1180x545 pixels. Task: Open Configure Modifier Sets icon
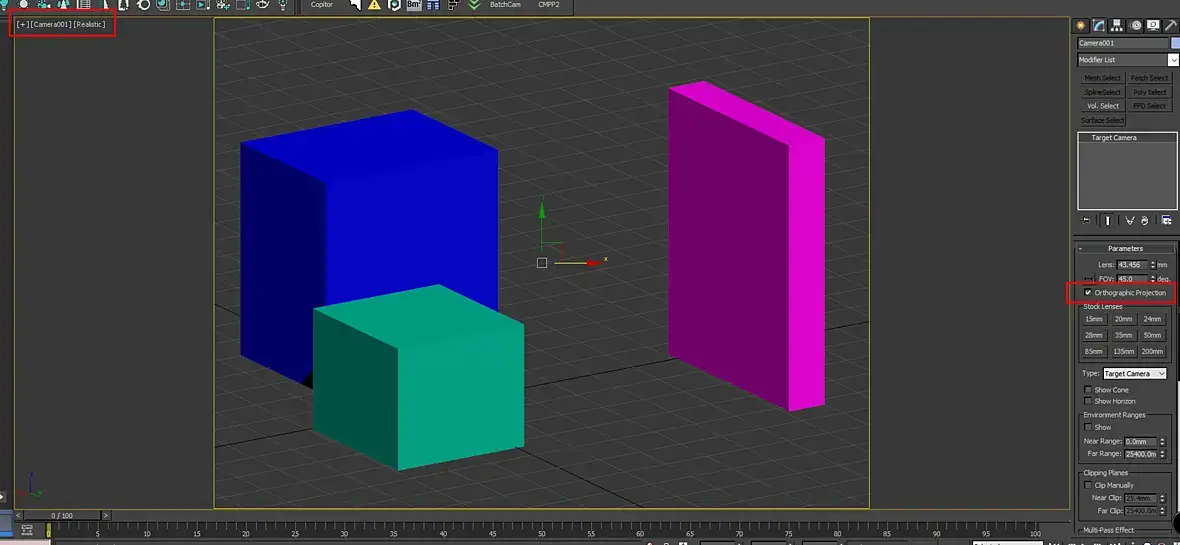[x=1166, y=221]
